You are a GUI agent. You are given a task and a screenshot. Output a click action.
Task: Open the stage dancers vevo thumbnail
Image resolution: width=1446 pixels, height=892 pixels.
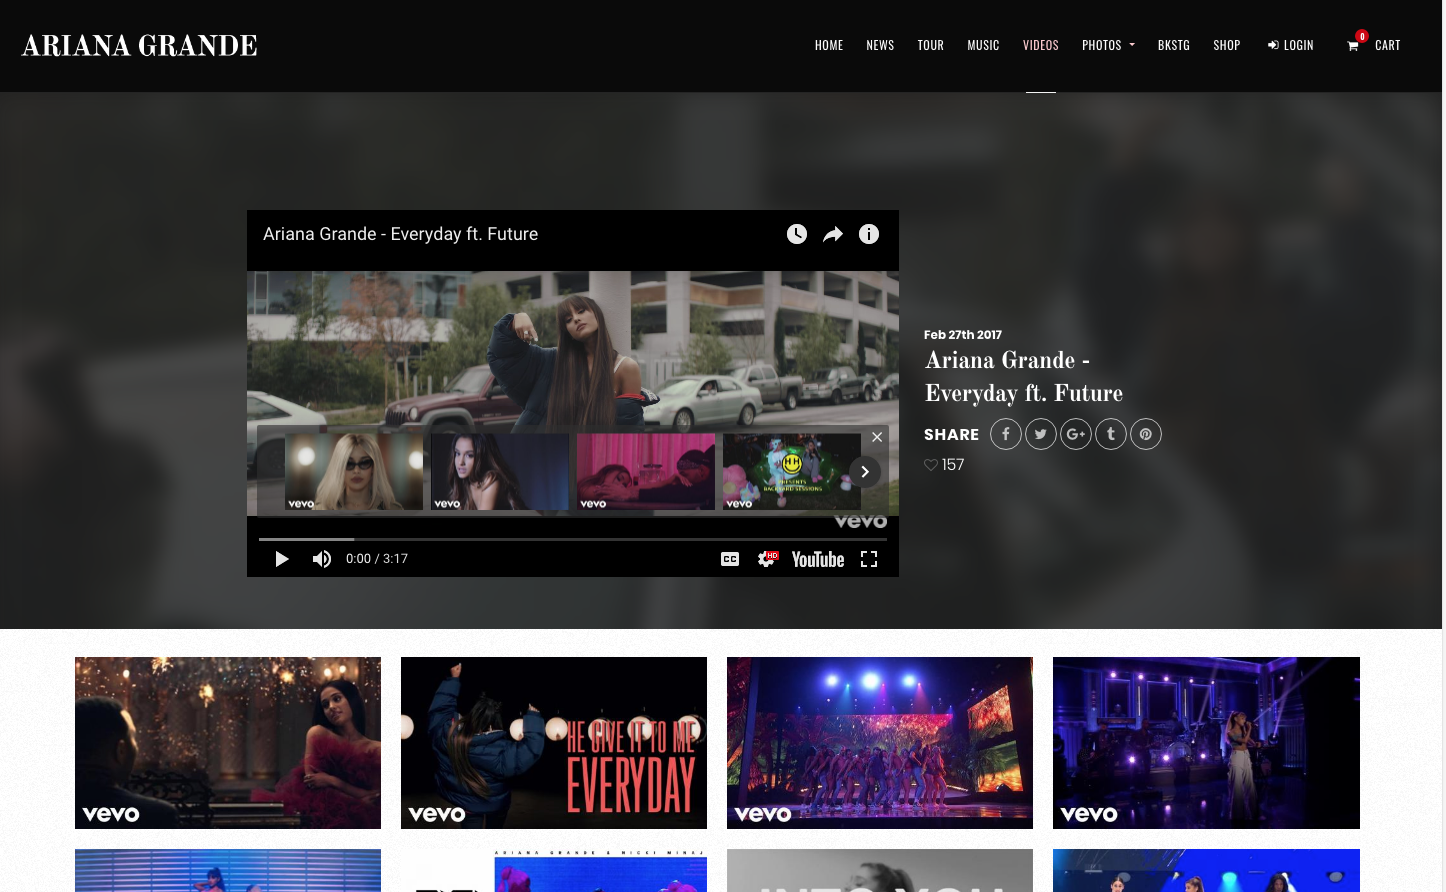pos(880,743)
